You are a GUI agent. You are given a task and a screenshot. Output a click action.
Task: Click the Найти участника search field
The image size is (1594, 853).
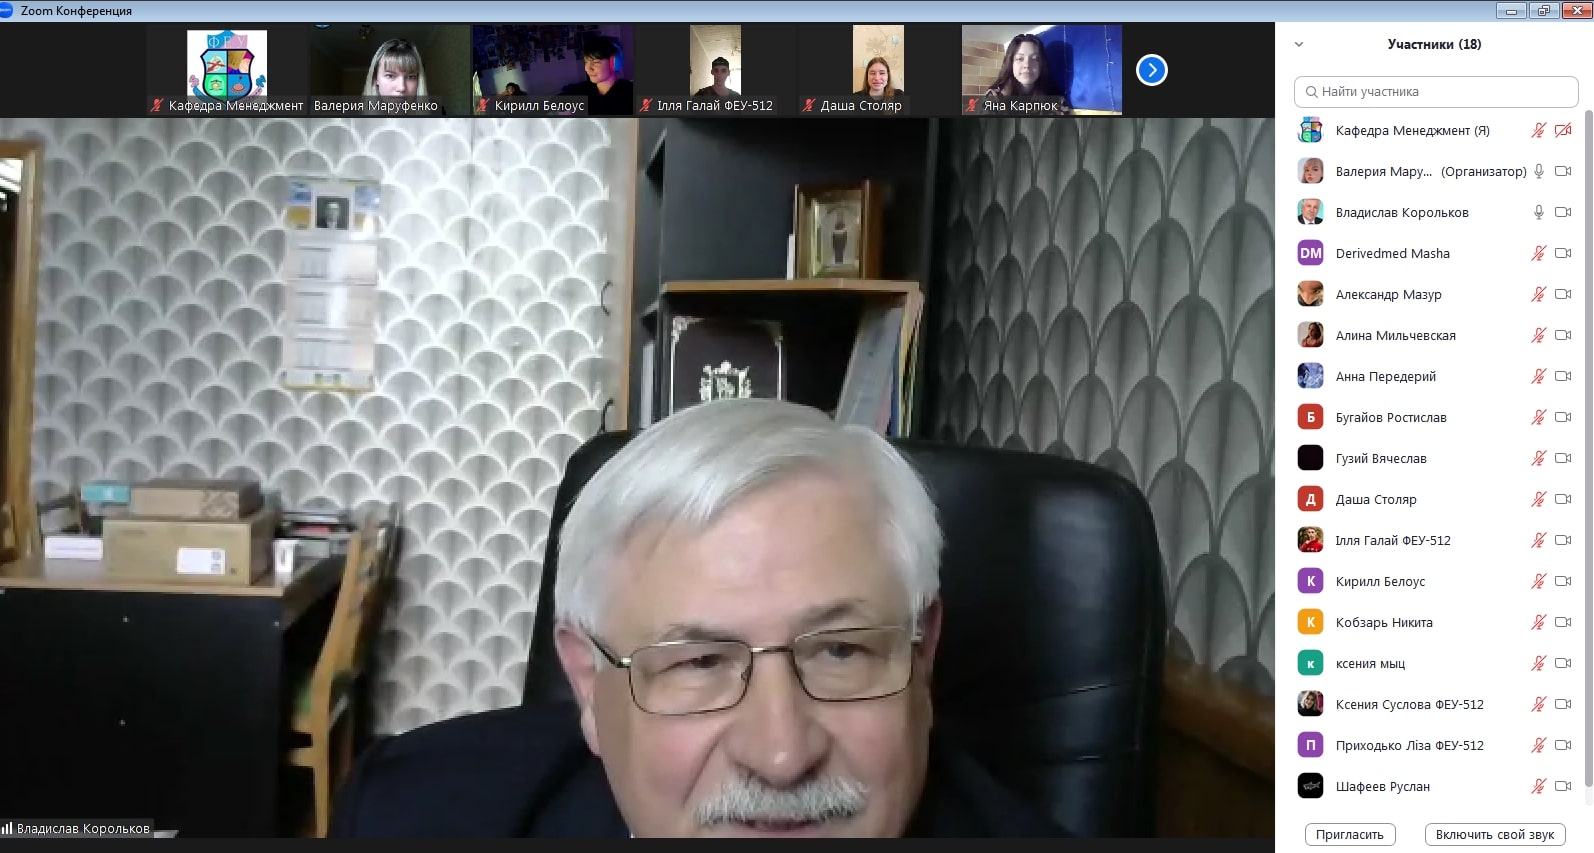(x=1436, y=91)
